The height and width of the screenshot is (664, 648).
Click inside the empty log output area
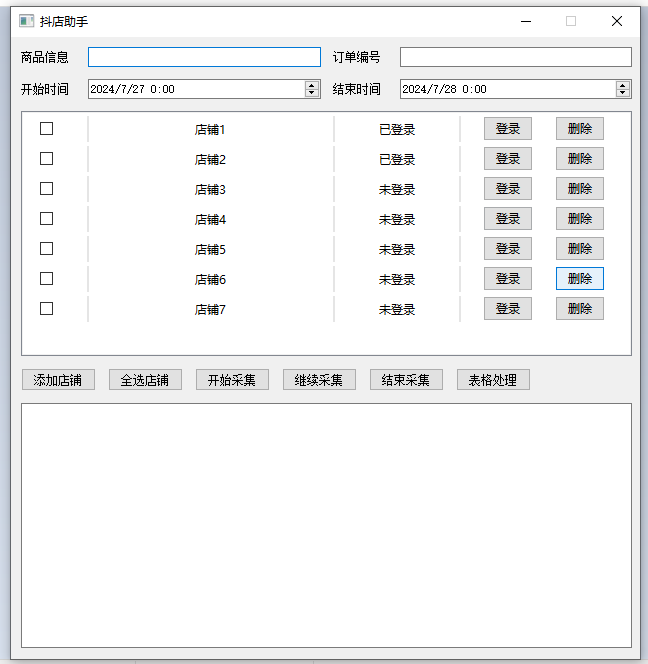click(326, 525)
